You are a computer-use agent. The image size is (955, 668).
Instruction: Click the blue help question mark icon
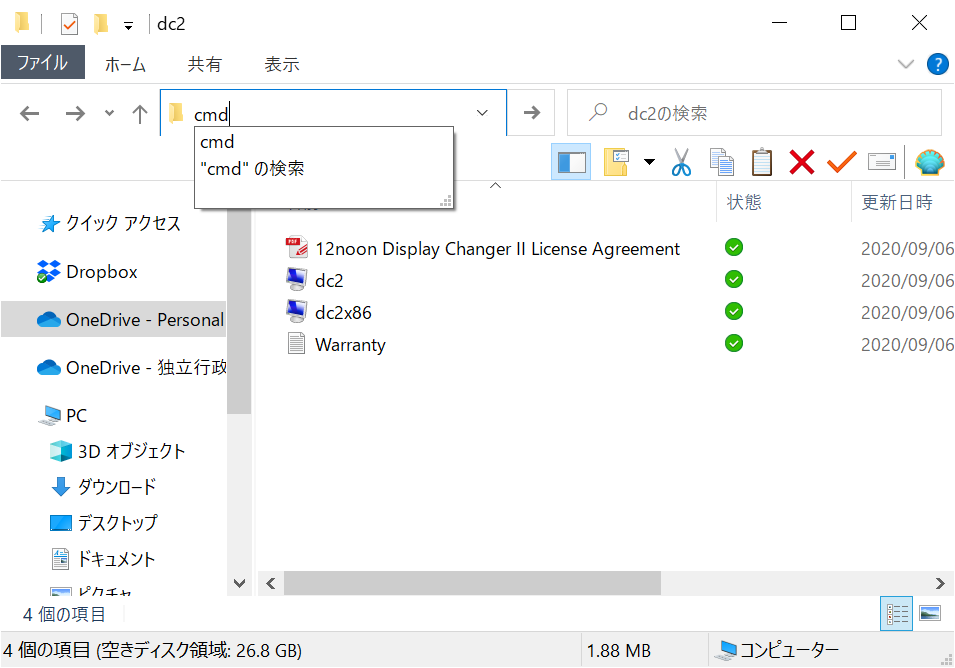click(x=937, y=64)
